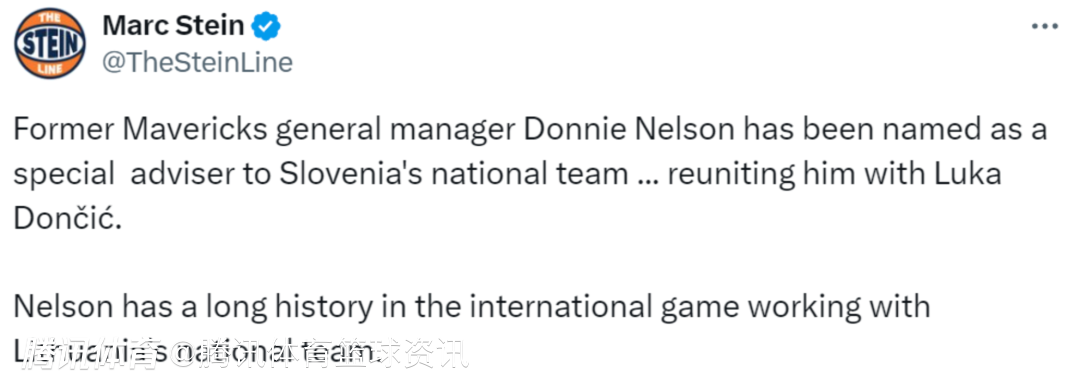Click the @TheSteinLine handle
Image resolution: width=1080 pixels, height=389 pixels.
(x=198, y=63)
